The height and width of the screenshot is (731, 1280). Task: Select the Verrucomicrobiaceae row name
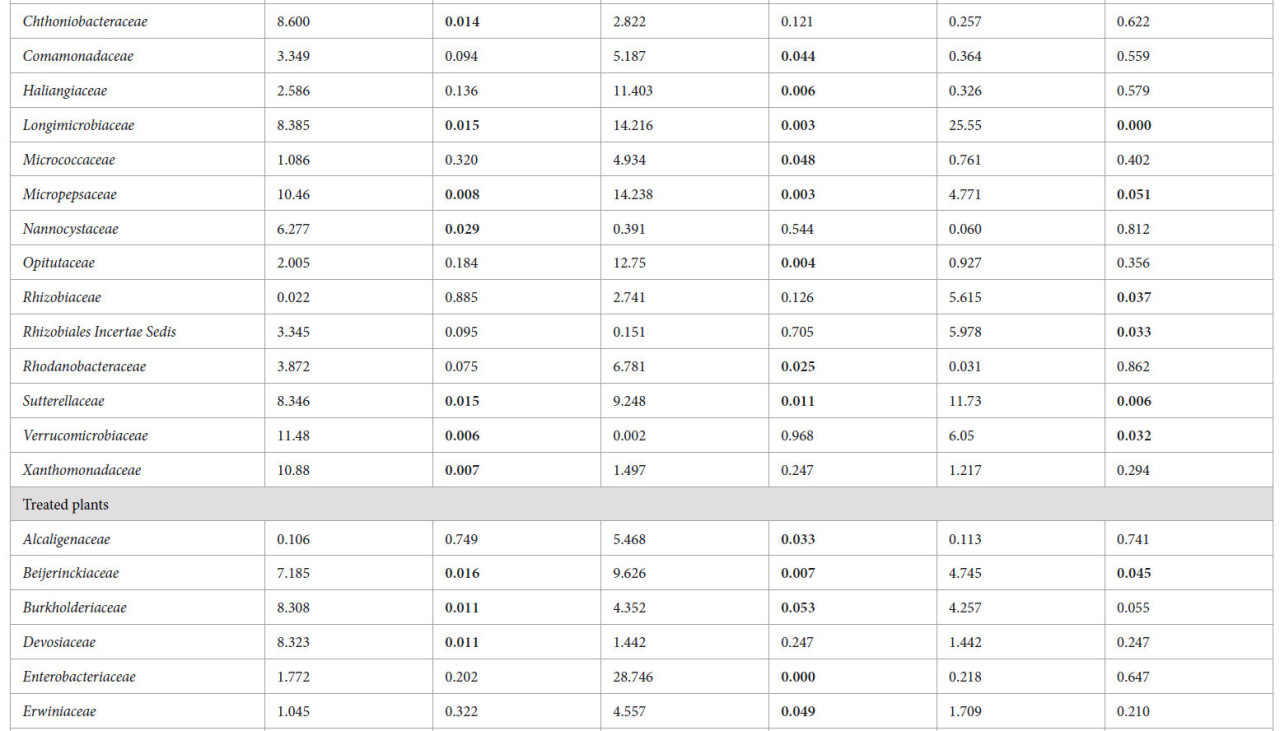(x=85, y=436)
